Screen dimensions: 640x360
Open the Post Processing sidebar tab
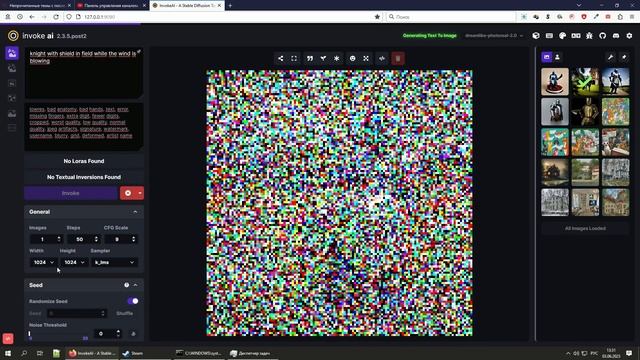(12, 113)
